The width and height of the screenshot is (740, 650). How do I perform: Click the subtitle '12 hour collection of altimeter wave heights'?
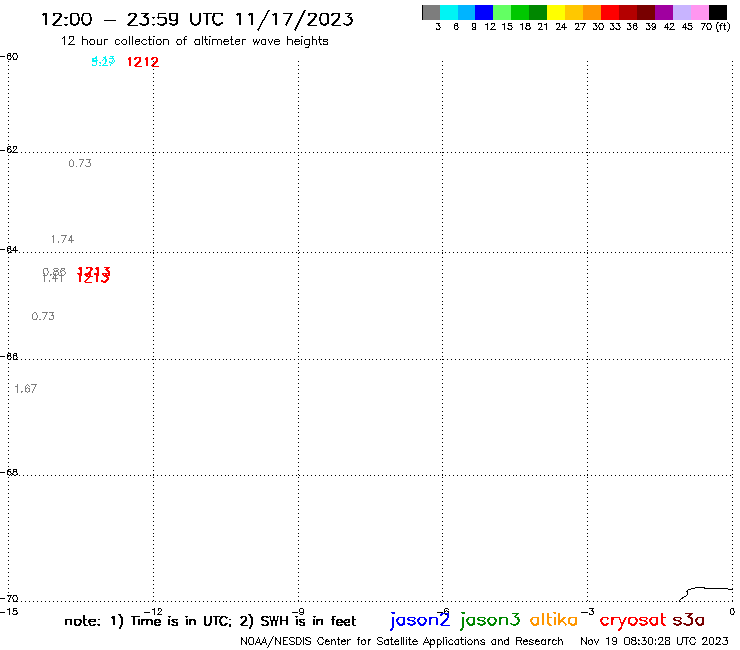tap(194, 41)
